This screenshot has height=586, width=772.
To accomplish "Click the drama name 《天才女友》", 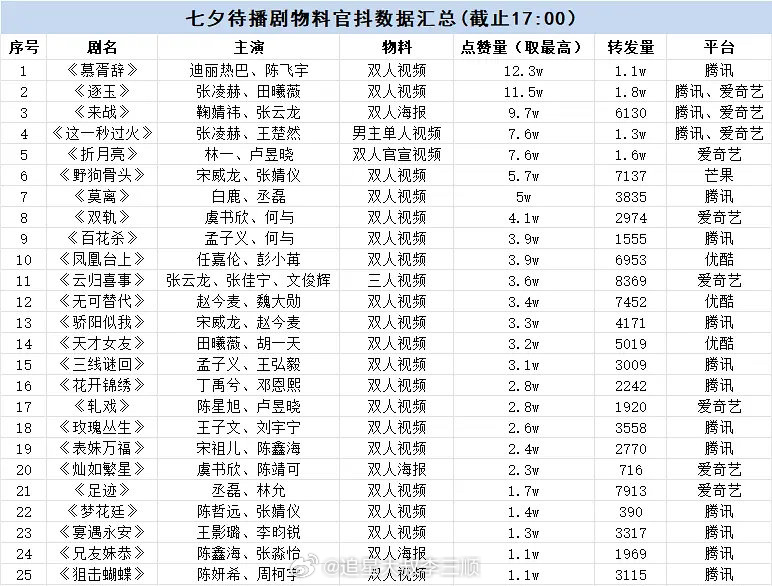I will 102,344.
